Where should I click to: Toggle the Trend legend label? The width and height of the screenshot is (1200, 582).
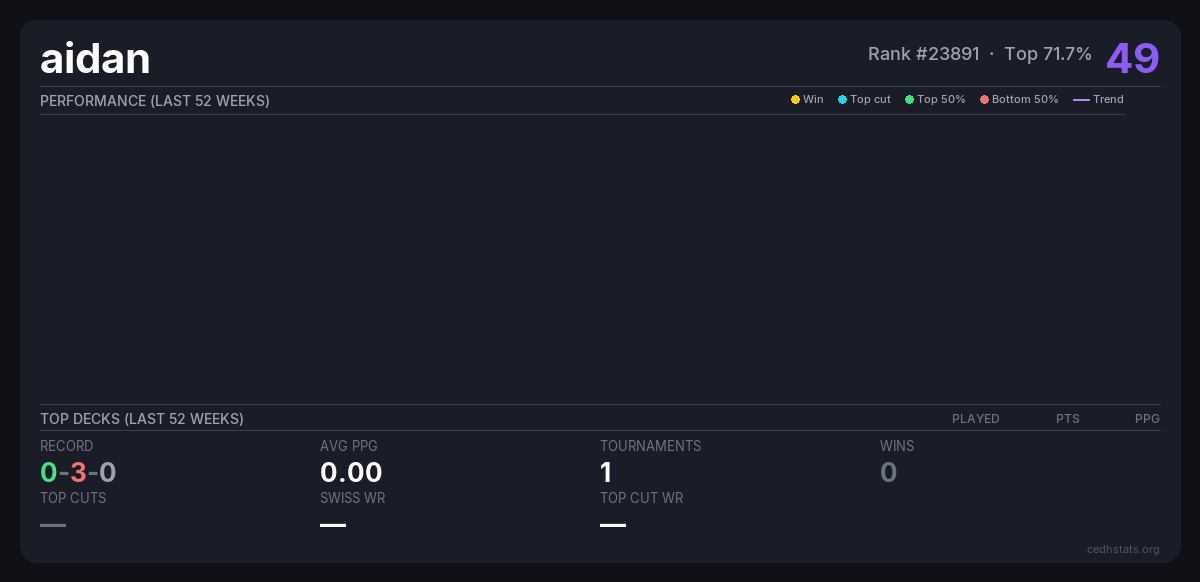(1108, 100)
